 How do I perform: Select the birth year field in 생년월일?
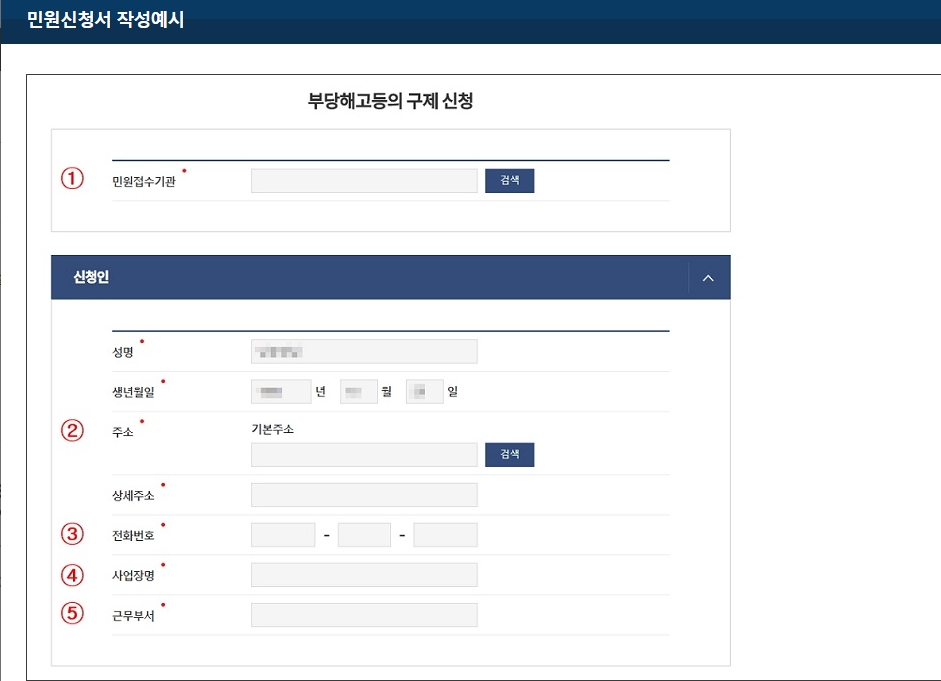click(x=281, y=391)
